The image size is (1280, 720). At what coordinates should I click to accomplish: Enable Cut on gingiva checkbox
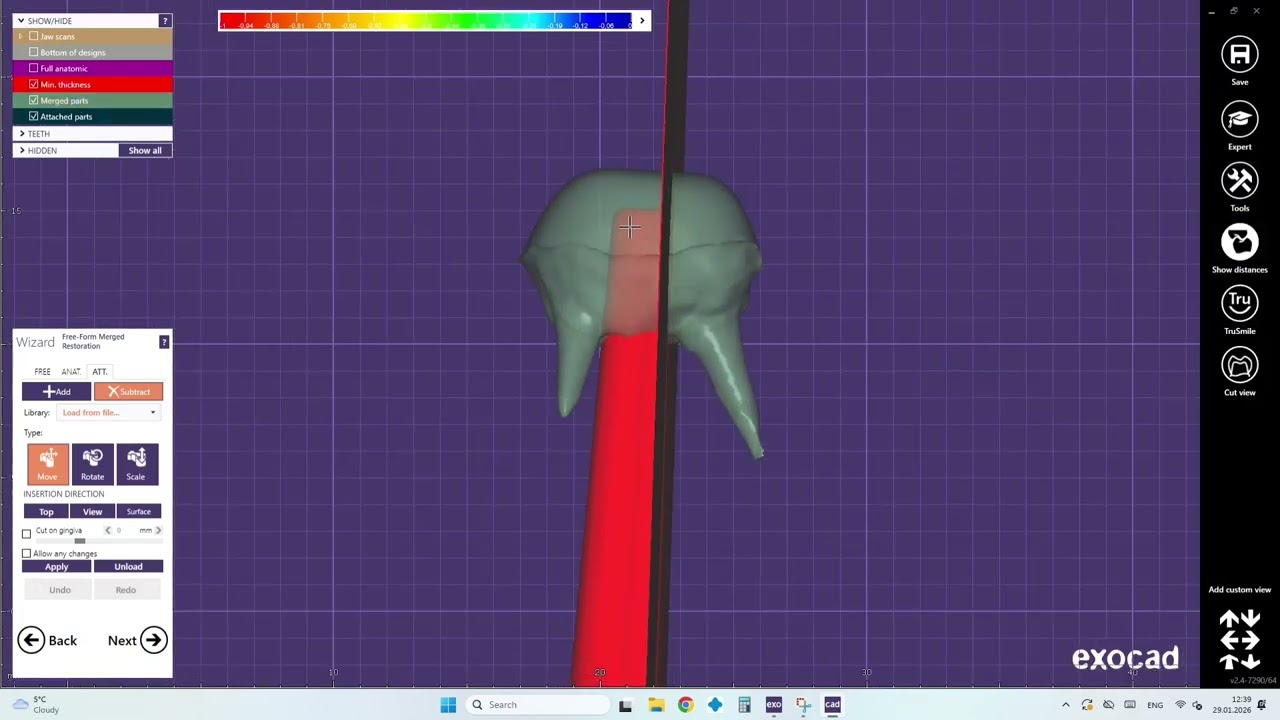click(27, 533)
